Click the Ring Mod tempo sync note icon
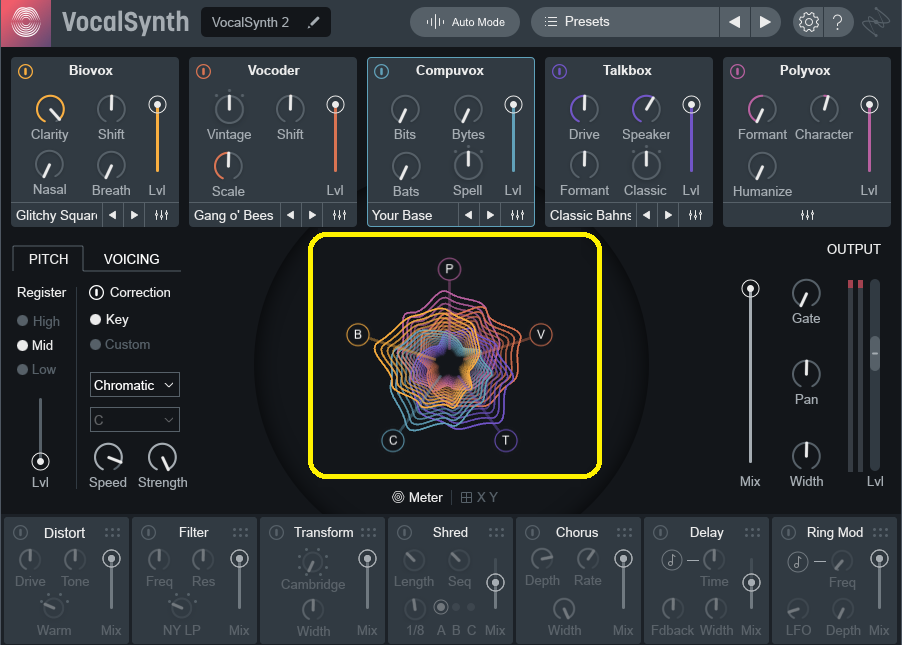This screenshot has height=645, width=903. (x=798, y=561)
